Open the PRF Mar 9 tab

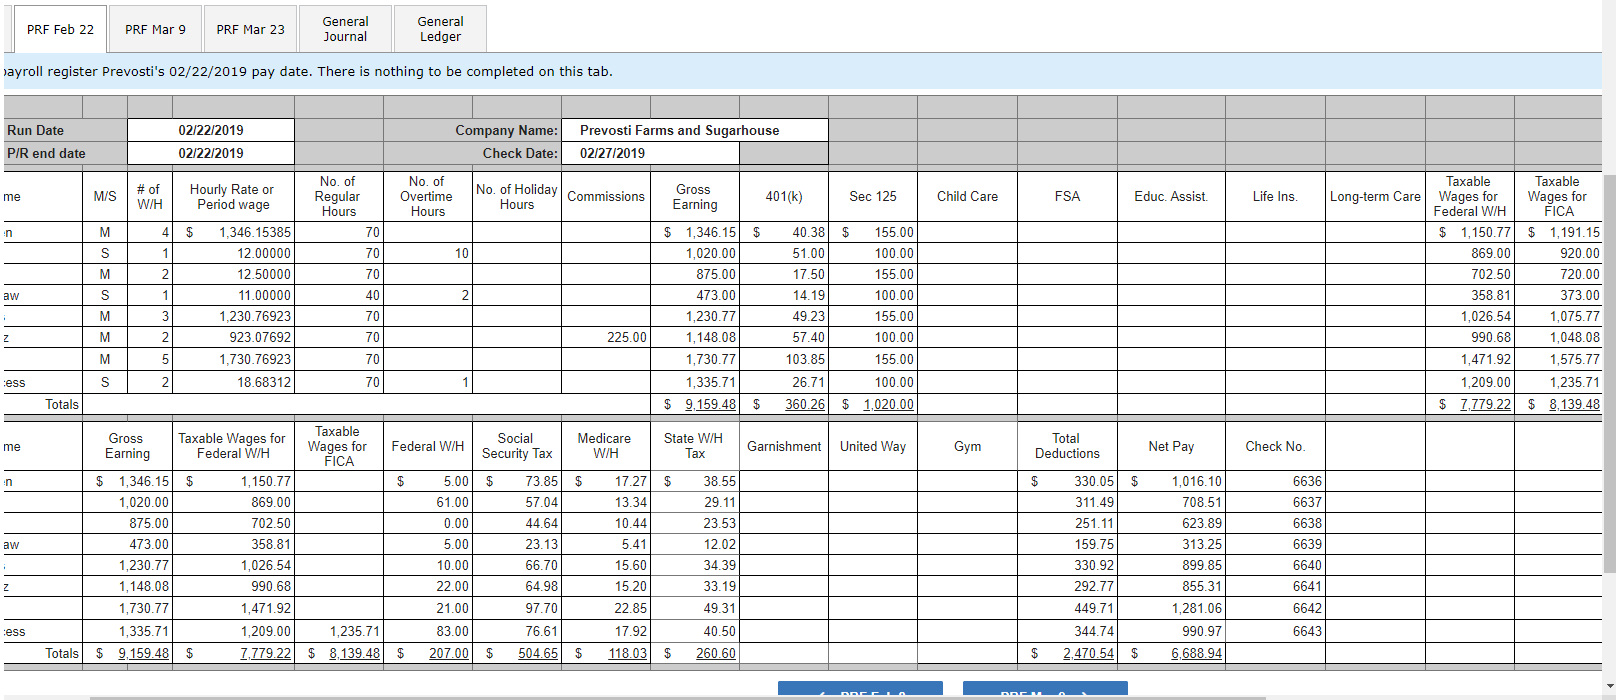coord(155,29)
